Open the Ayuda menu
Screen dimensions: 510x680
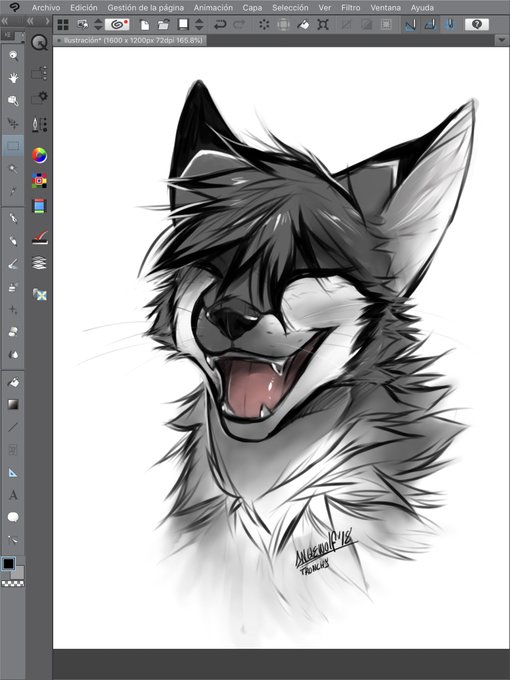point(422,8)
